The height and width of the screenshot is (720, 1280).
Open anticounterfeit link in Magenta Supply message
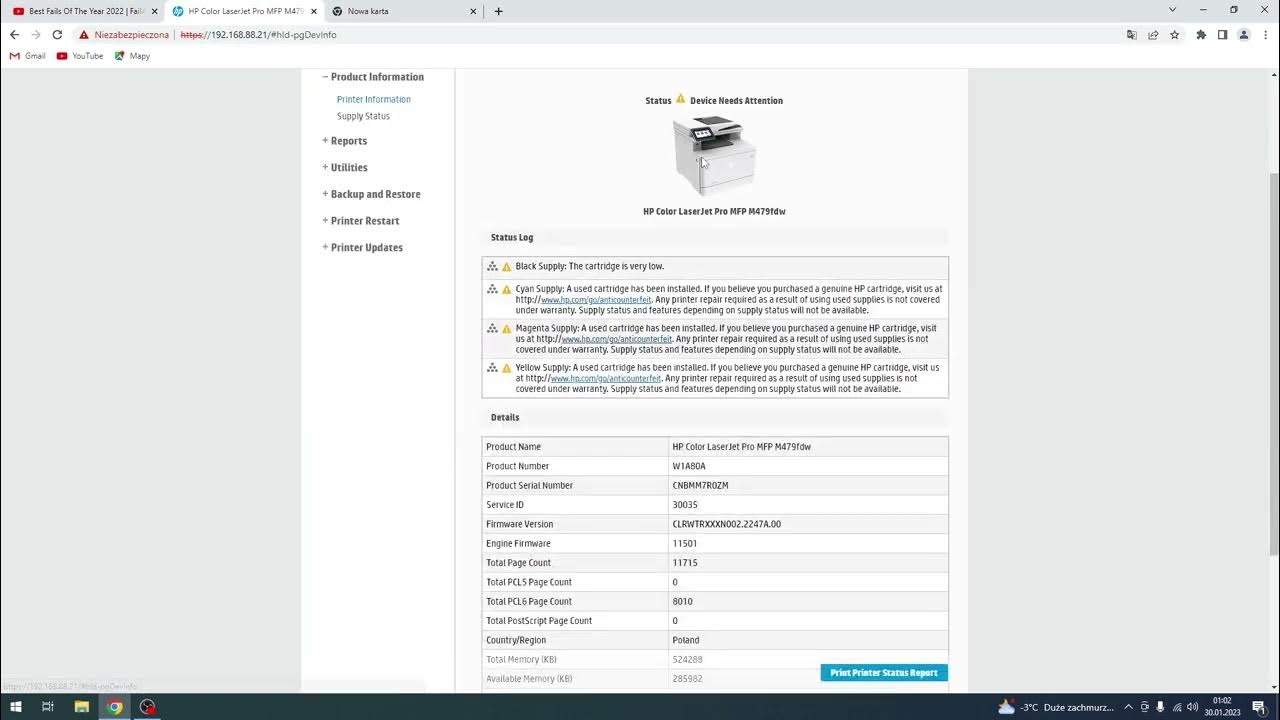coord(617,339)
